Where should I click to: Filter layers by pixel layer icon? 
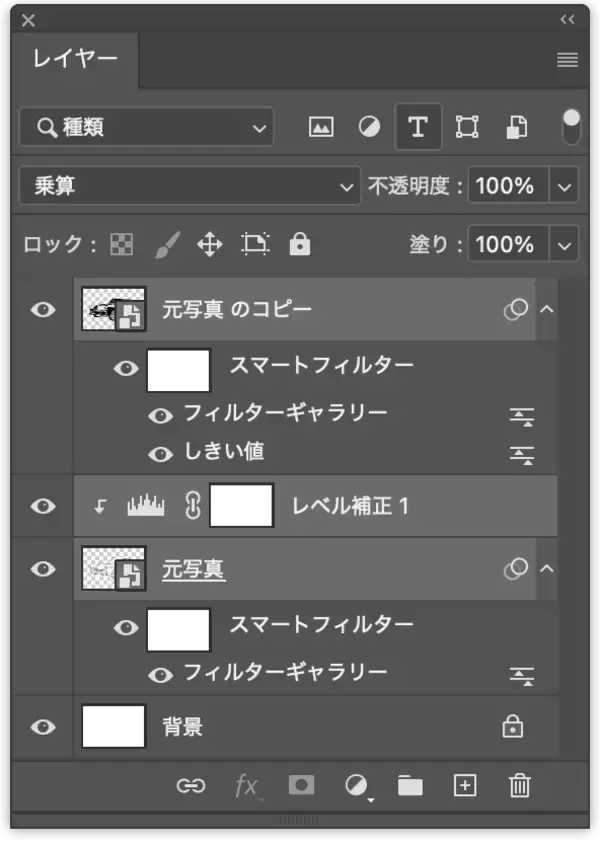[321, 127]
